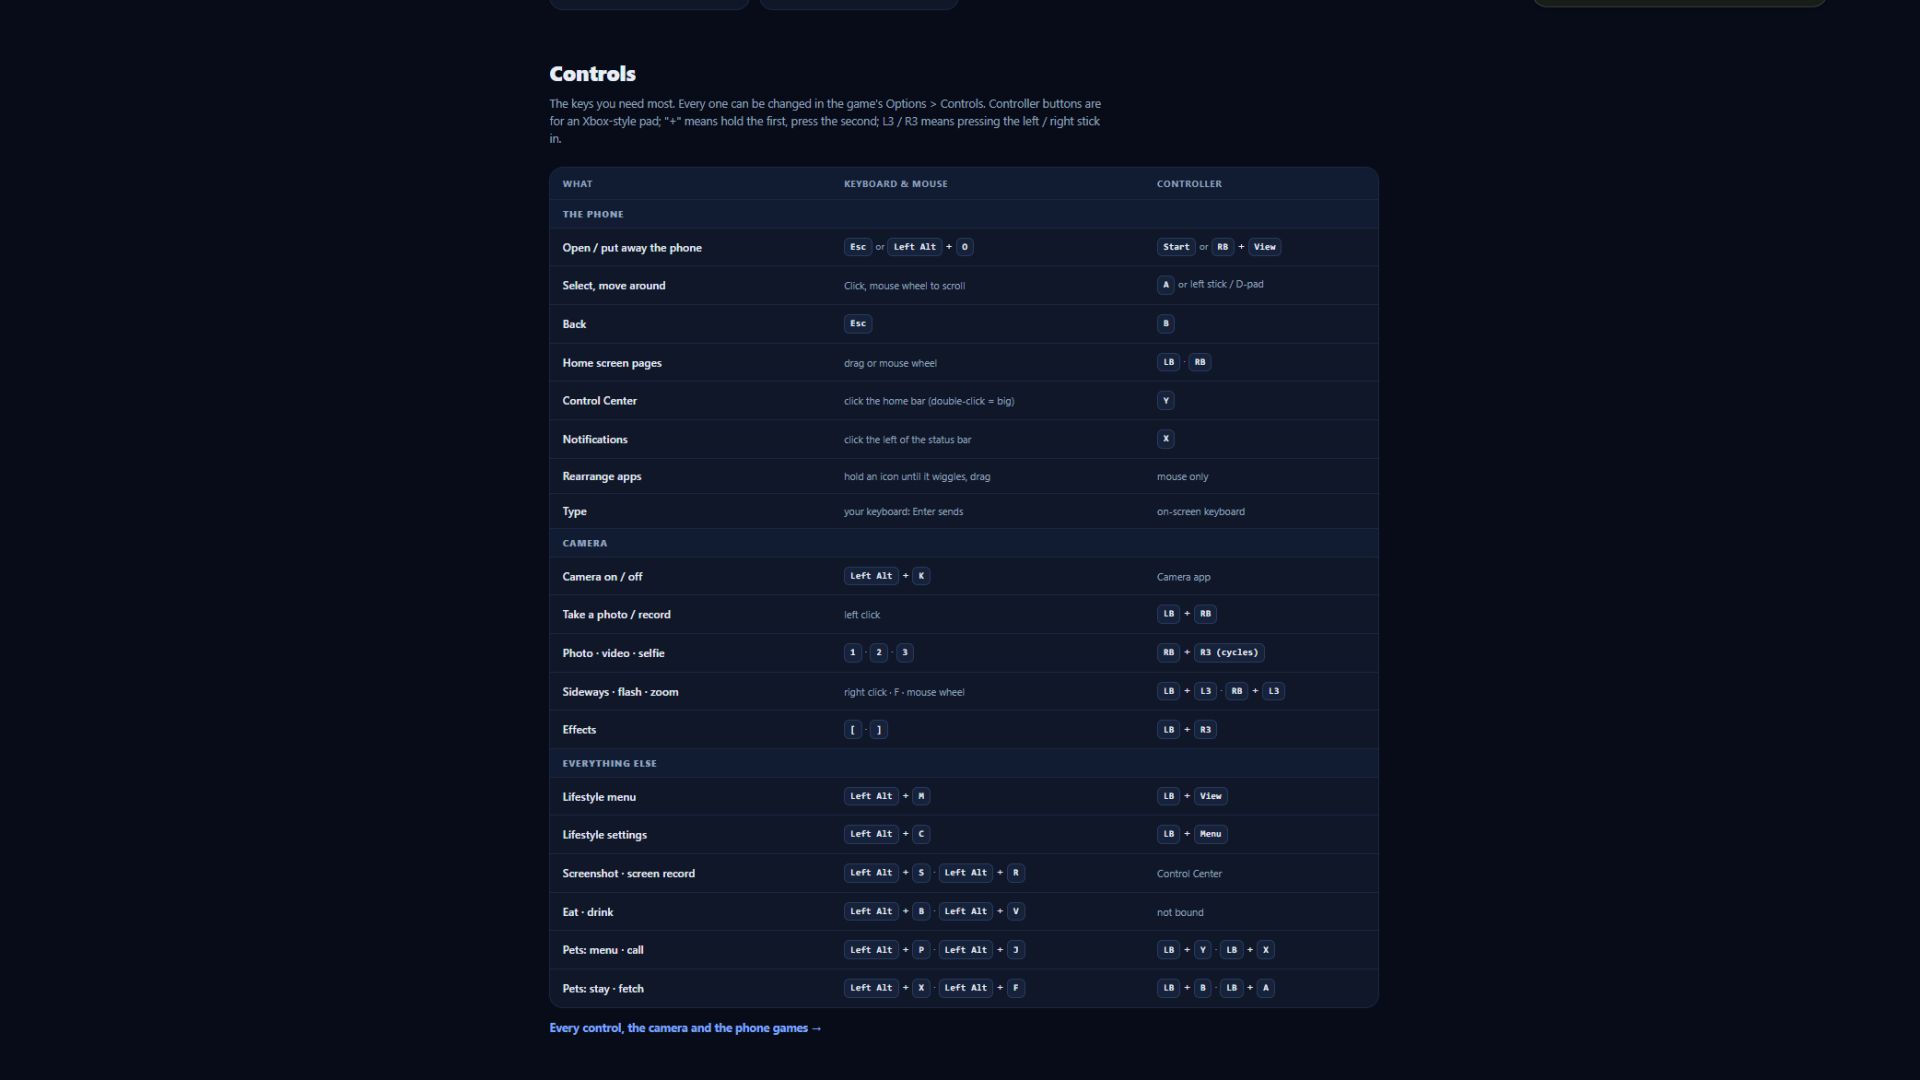
Task: Click the 'Camera on / off' row label
Action: click(602, 577)
